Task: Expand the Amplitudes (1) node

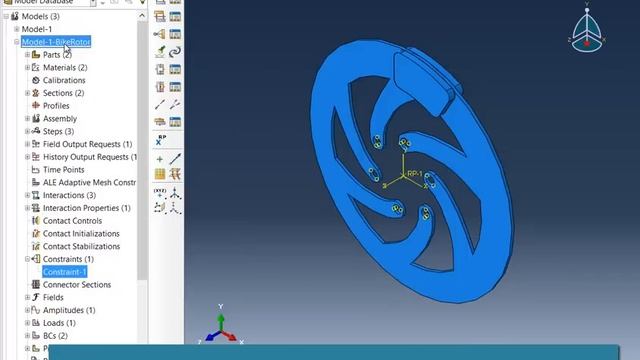Action: (x=27, y=310)
